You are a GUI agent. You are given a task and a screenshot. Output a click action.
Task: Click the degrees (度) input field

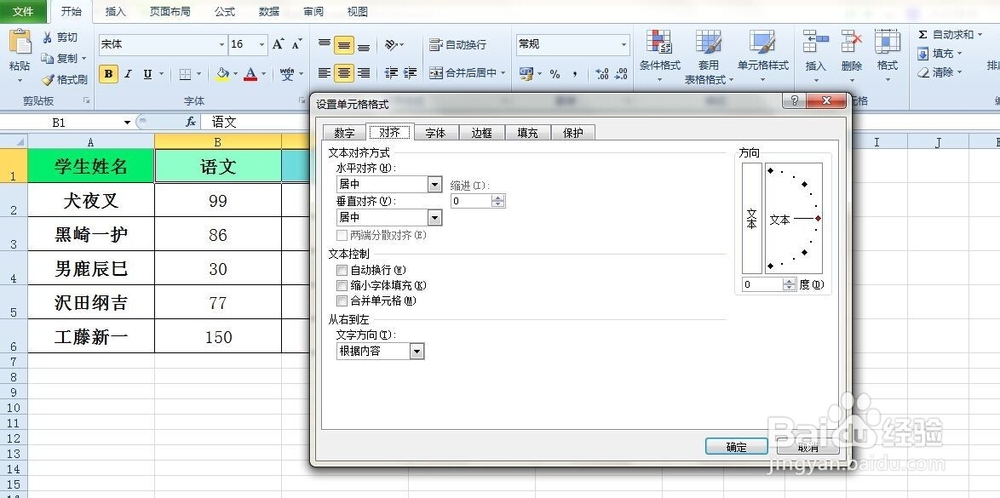click(764, 284)
